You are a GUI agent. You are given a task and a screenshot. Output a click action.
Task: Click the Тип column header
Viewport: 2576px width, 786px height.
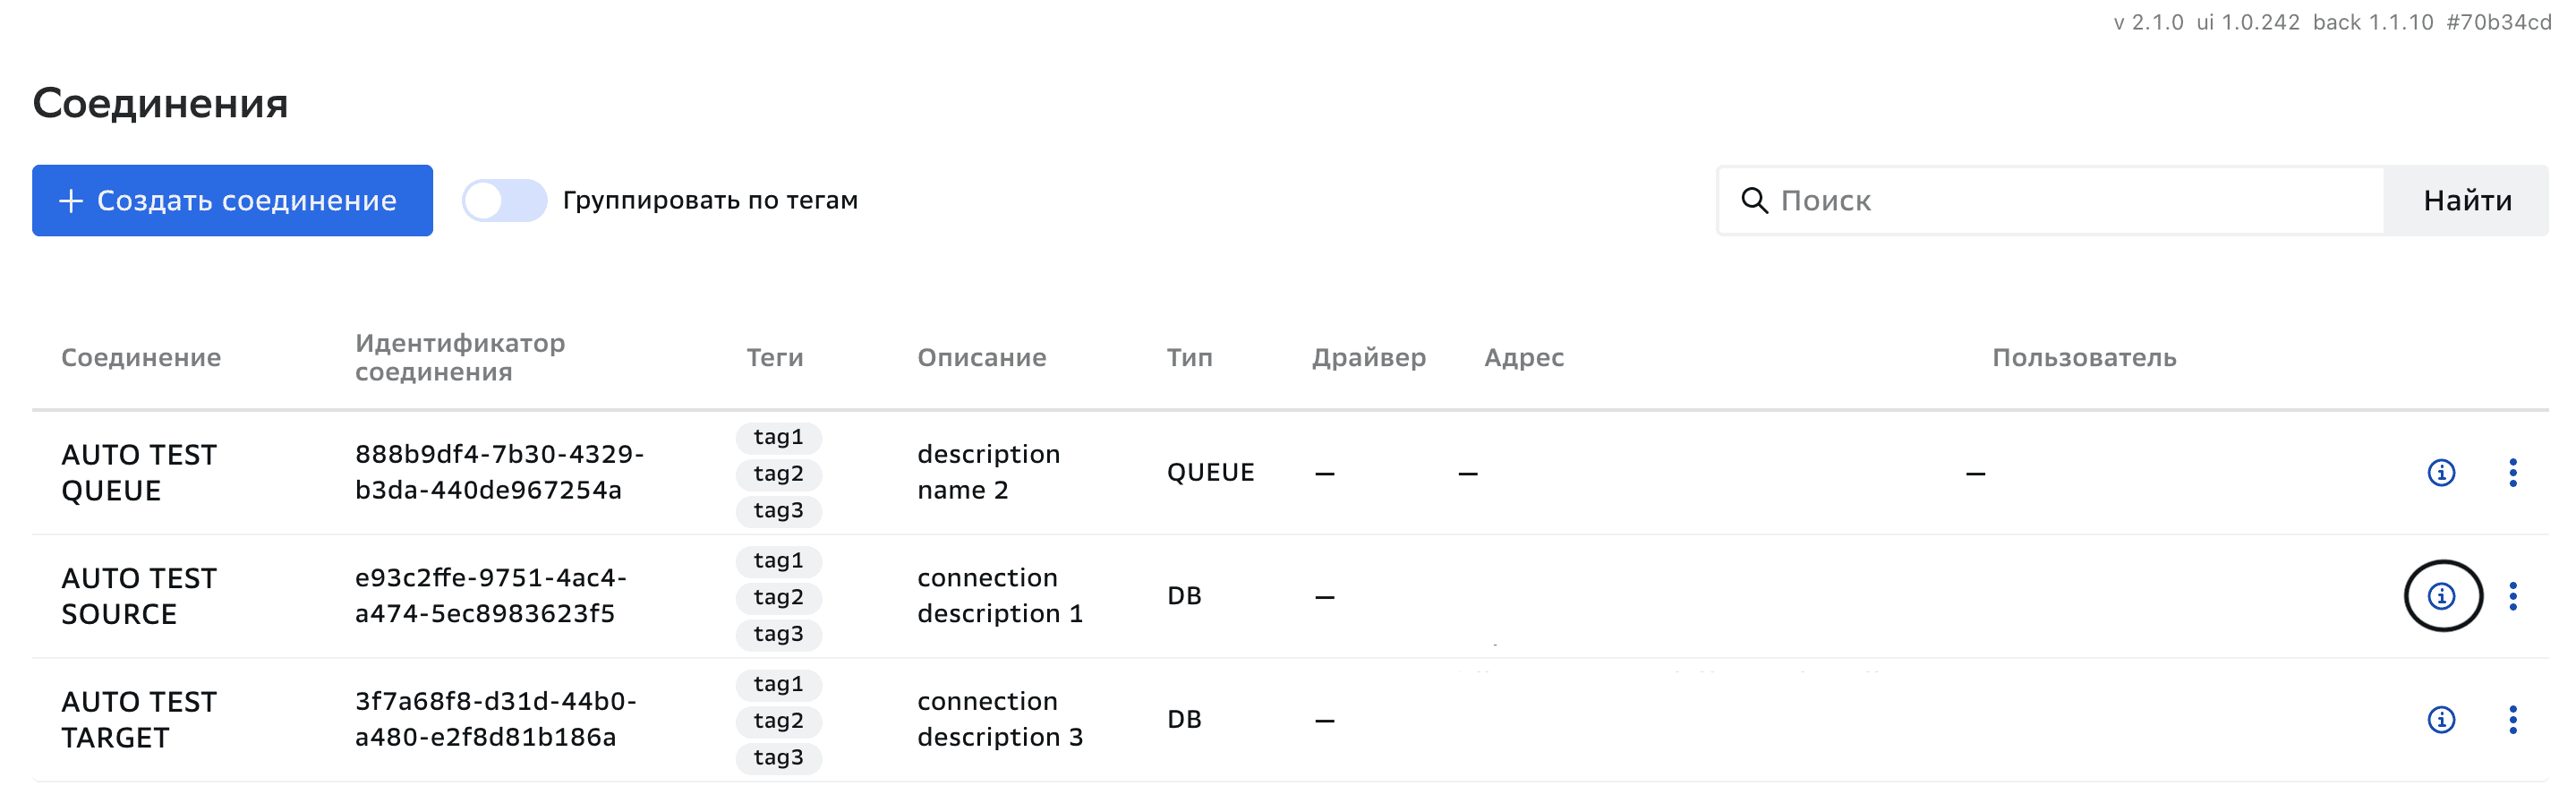click(x=1189, y=358)
